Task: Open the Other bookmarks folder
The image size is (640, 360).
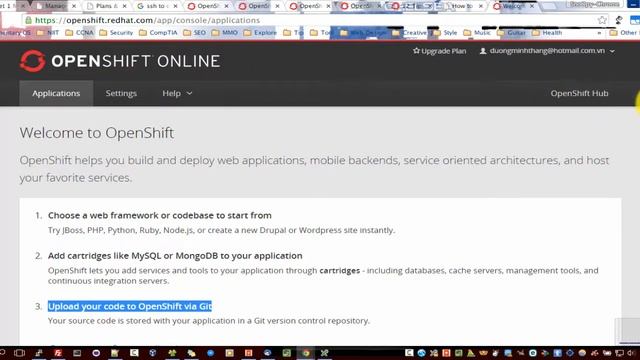Action: (623, 33)
